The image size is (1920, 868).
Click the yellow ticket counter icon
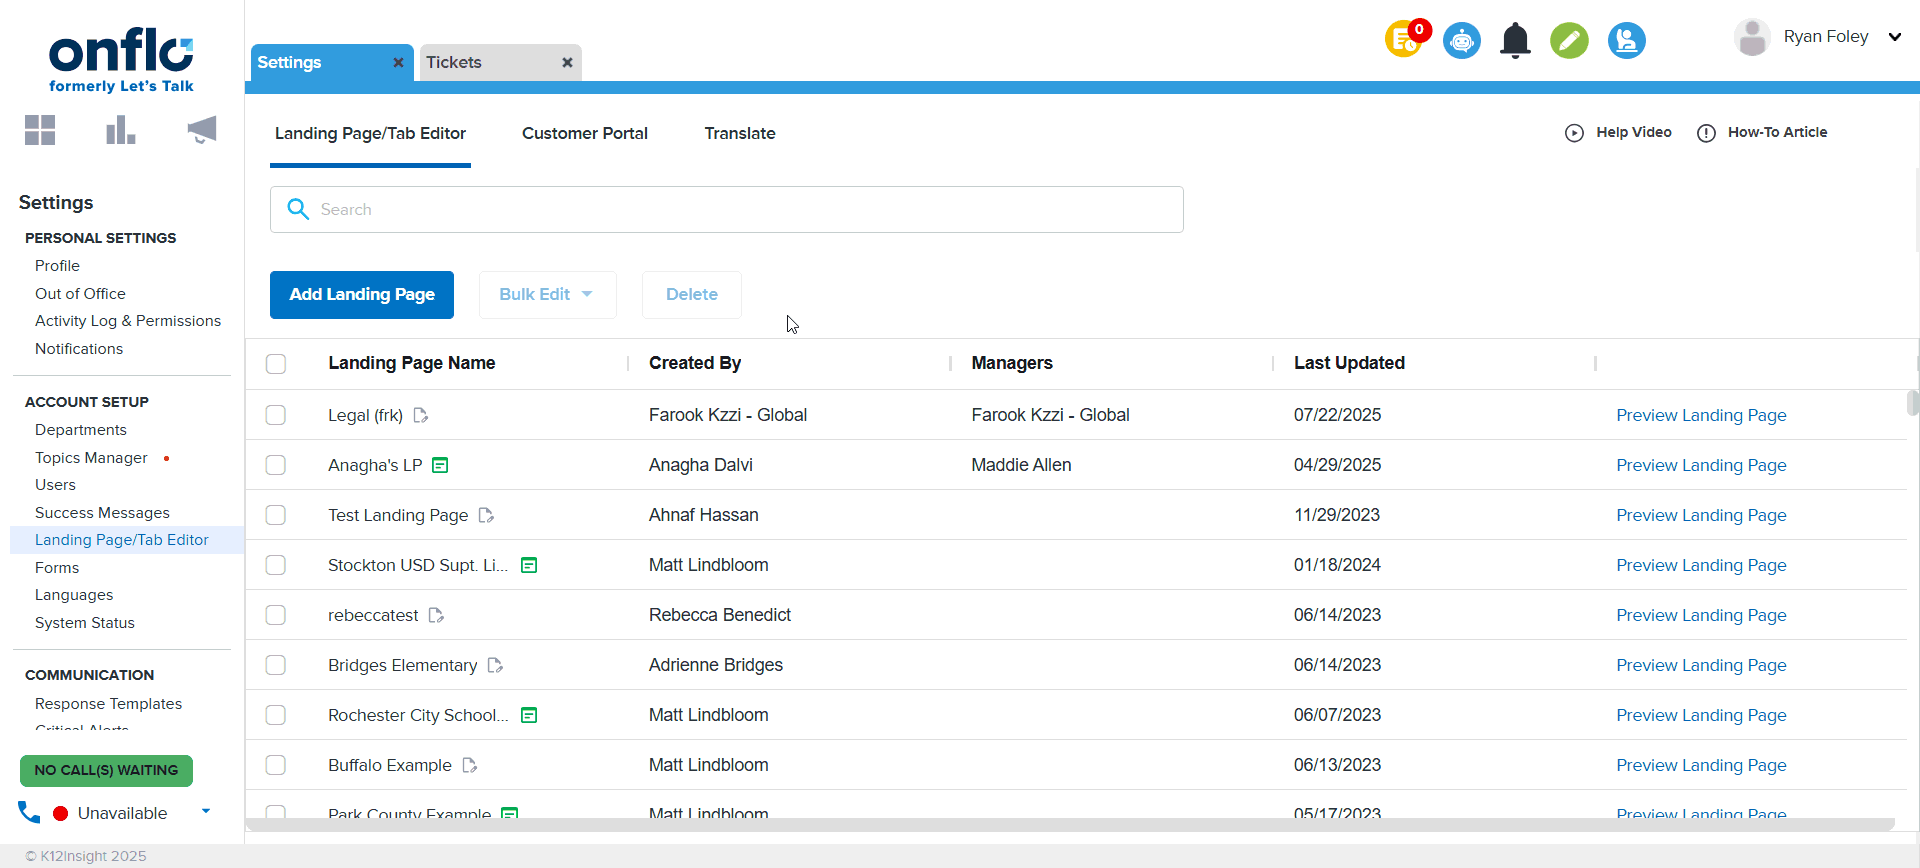click(1404, 41)
